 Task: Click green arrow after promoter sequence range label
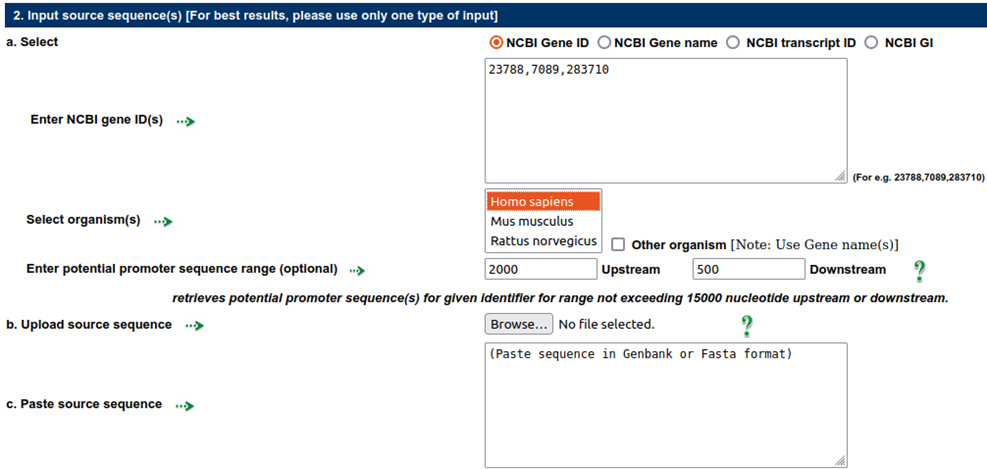click(358, 271)
